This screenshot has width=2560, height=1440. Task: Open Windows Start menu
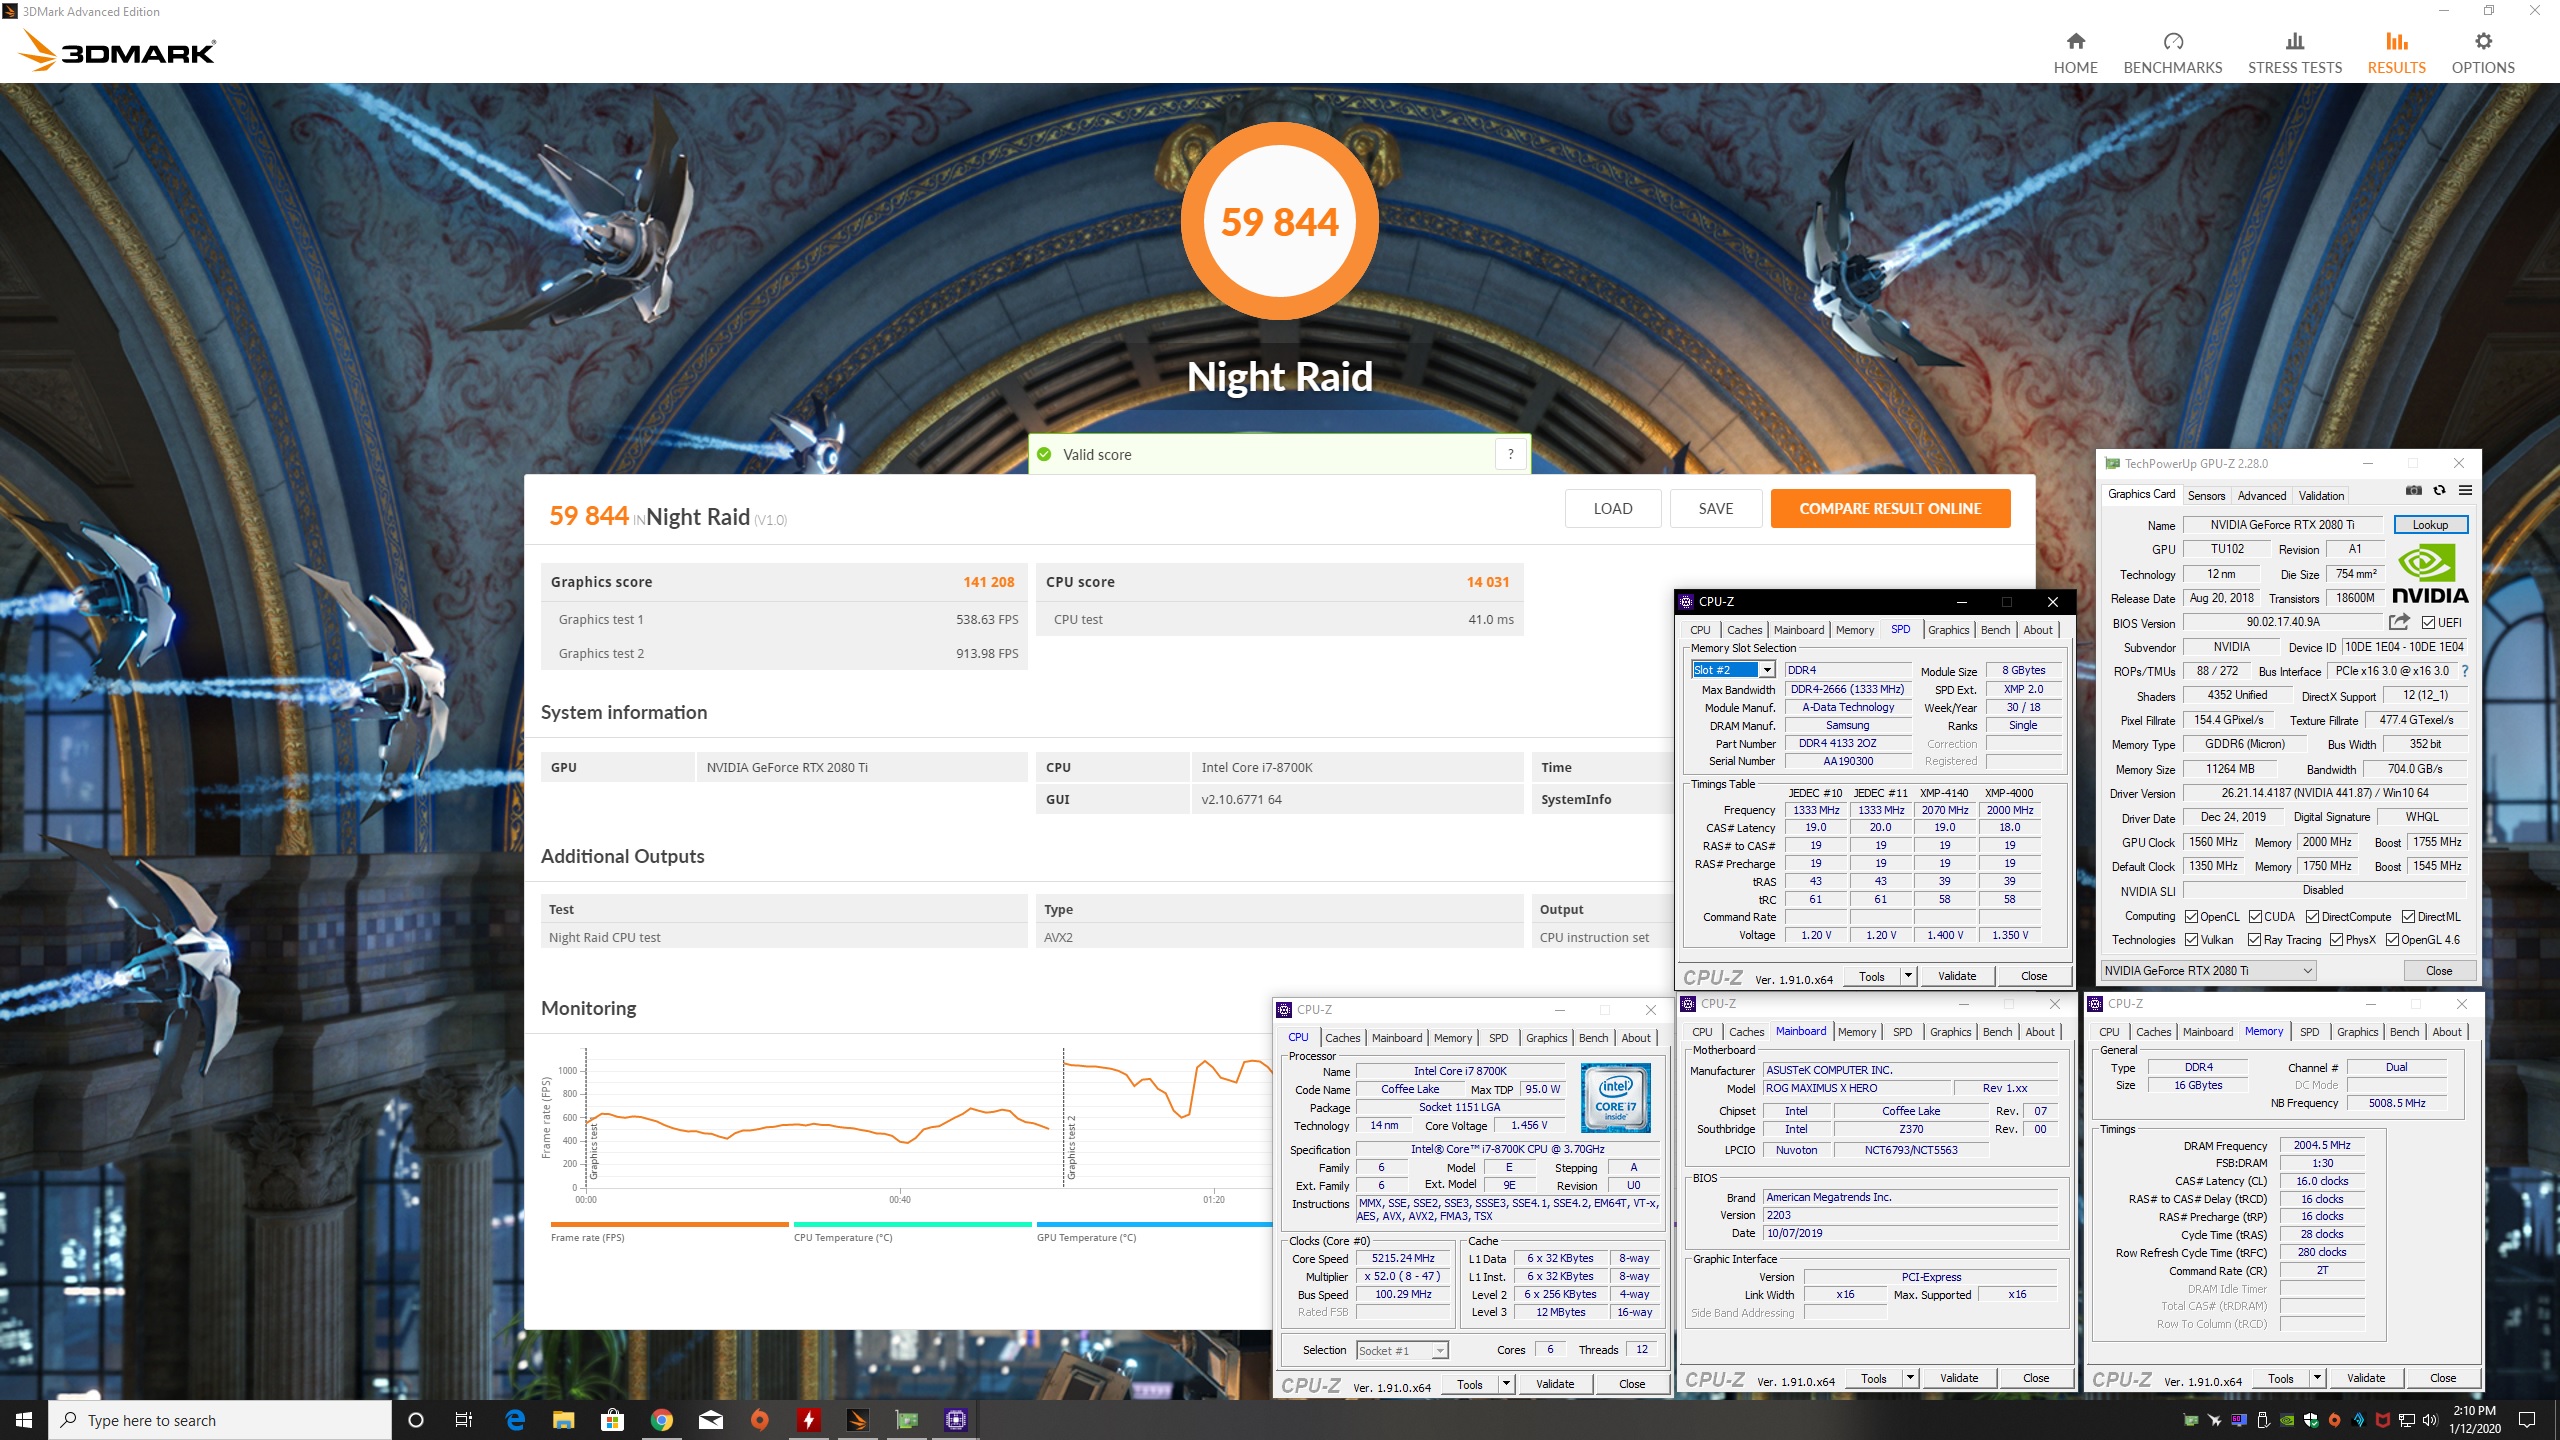pyautogui.click(x=24, y=1420)
